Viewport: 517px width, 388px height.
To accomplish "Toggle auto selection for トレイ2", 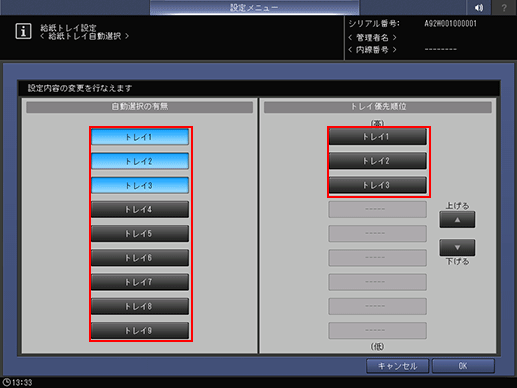I will point(140,161).
